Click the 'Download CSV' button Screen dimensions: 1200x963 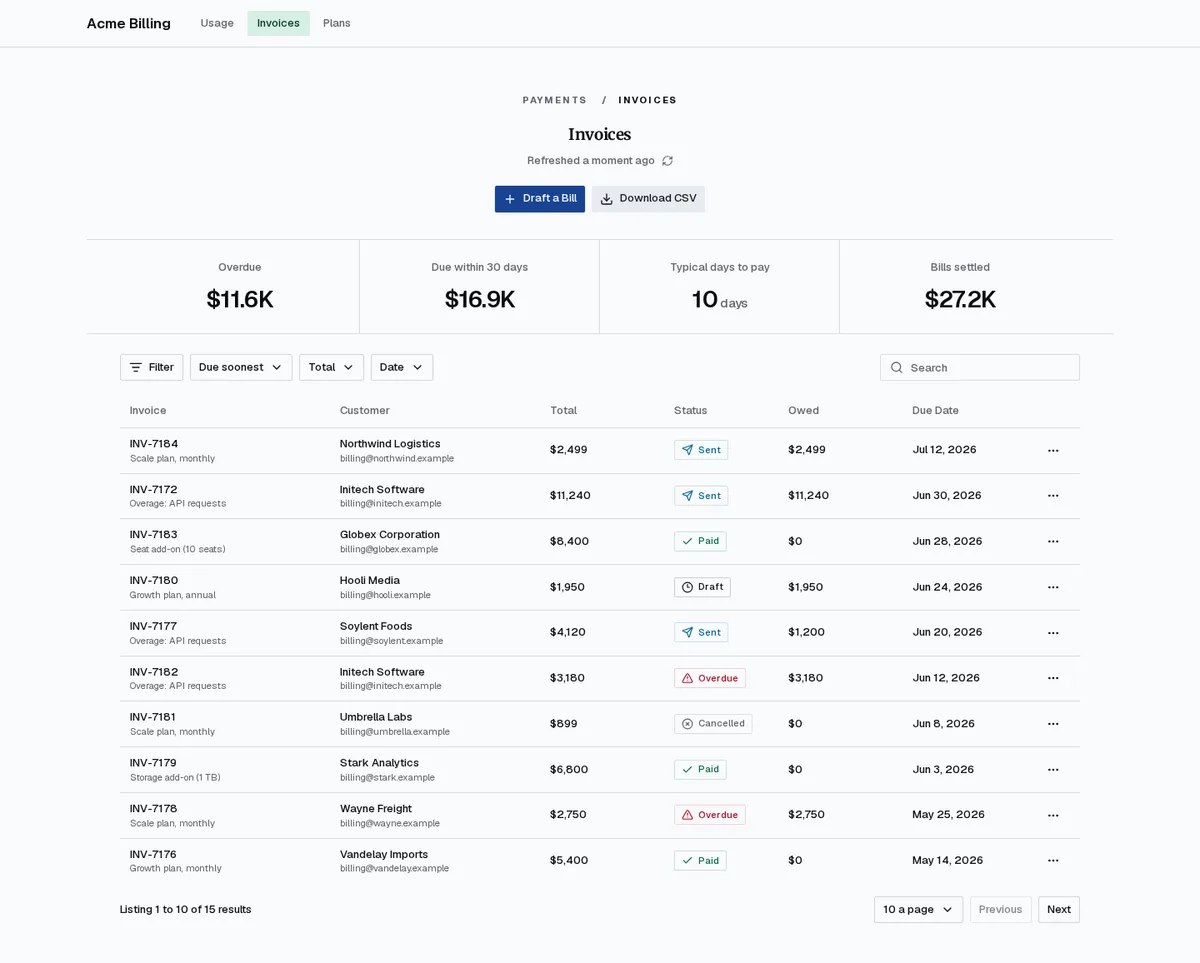pos(648,199)
